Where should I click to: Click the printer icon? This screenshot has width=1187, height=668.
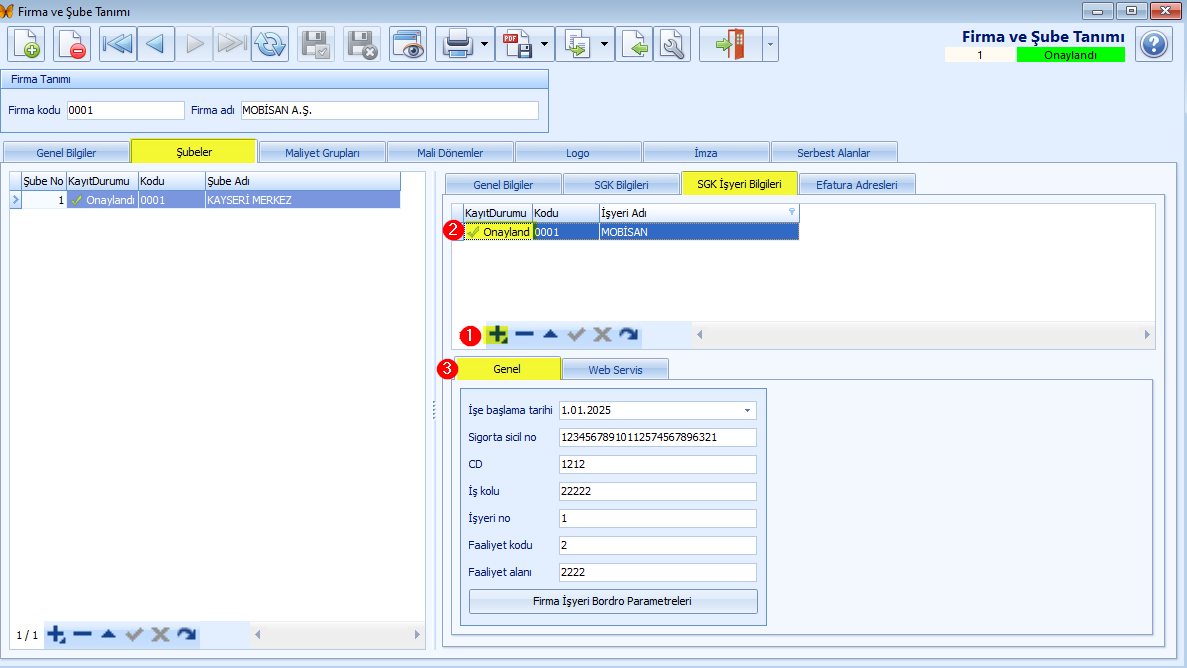point(458,44)
